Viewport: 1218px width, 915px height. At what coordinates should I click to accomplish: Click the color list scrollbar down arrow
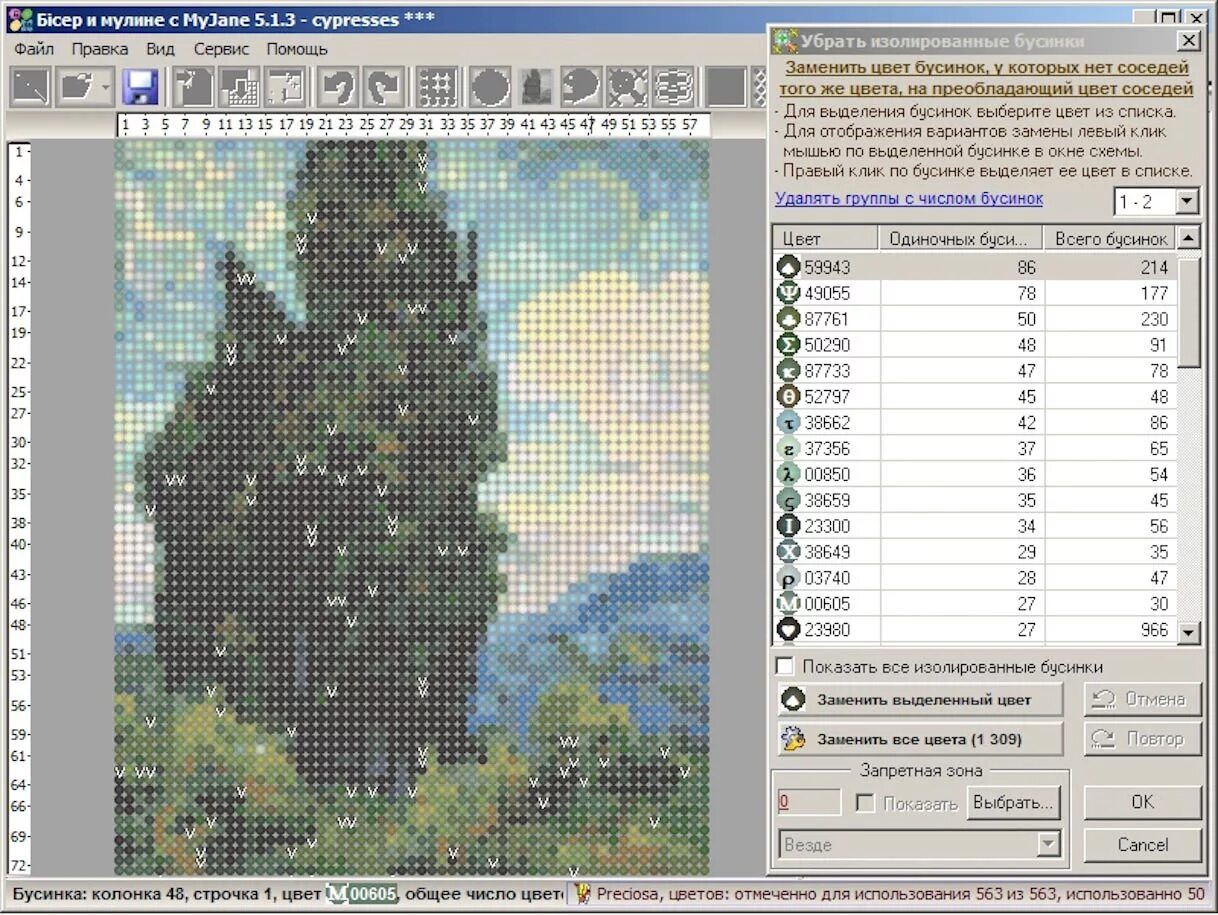tap(1188, 632)
